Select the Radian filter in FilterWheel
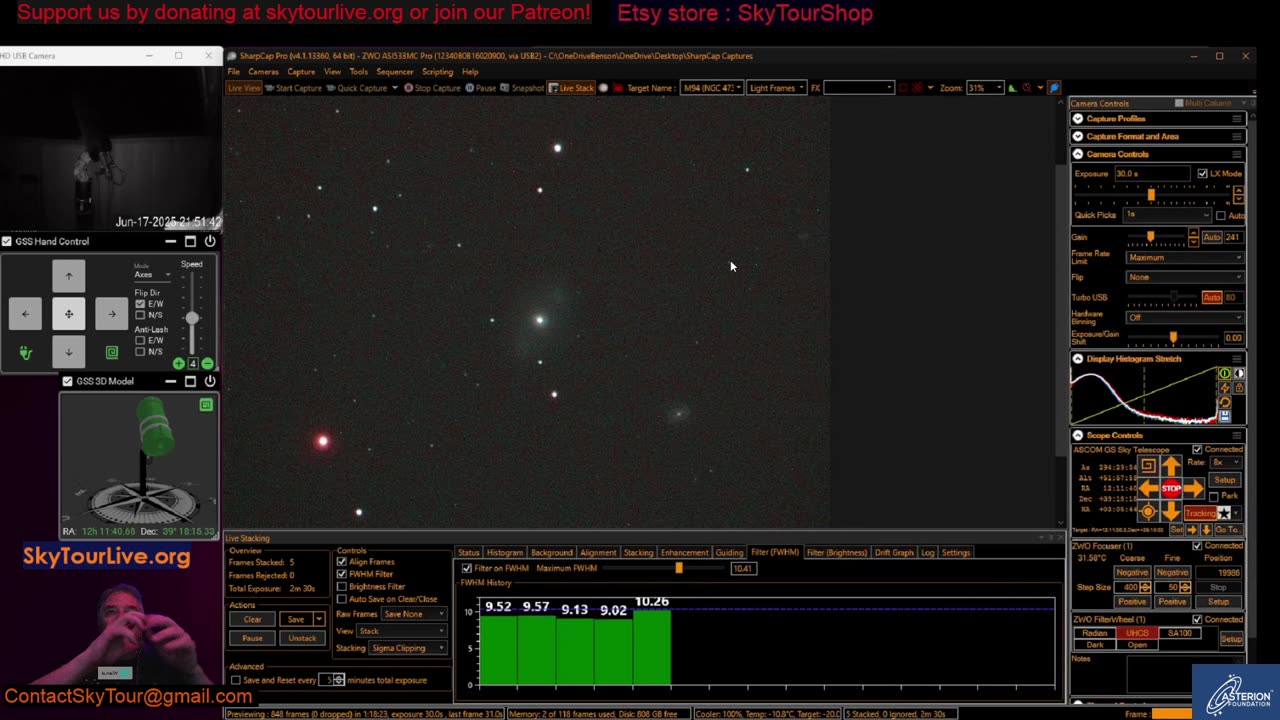 1095,633
